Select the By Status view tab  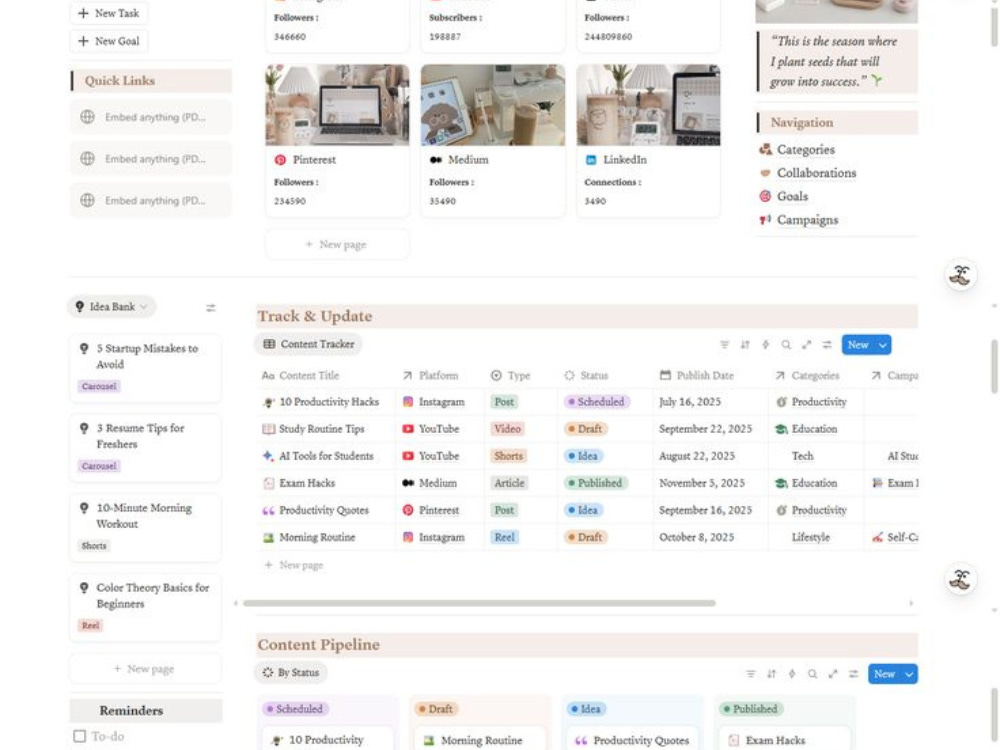click(x=291, y=673)
